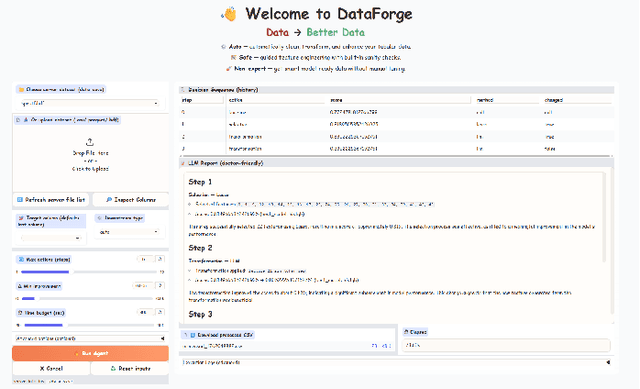Expand the advanced options accordion above Run Agent
640x389 pixels.
[90, 338]
